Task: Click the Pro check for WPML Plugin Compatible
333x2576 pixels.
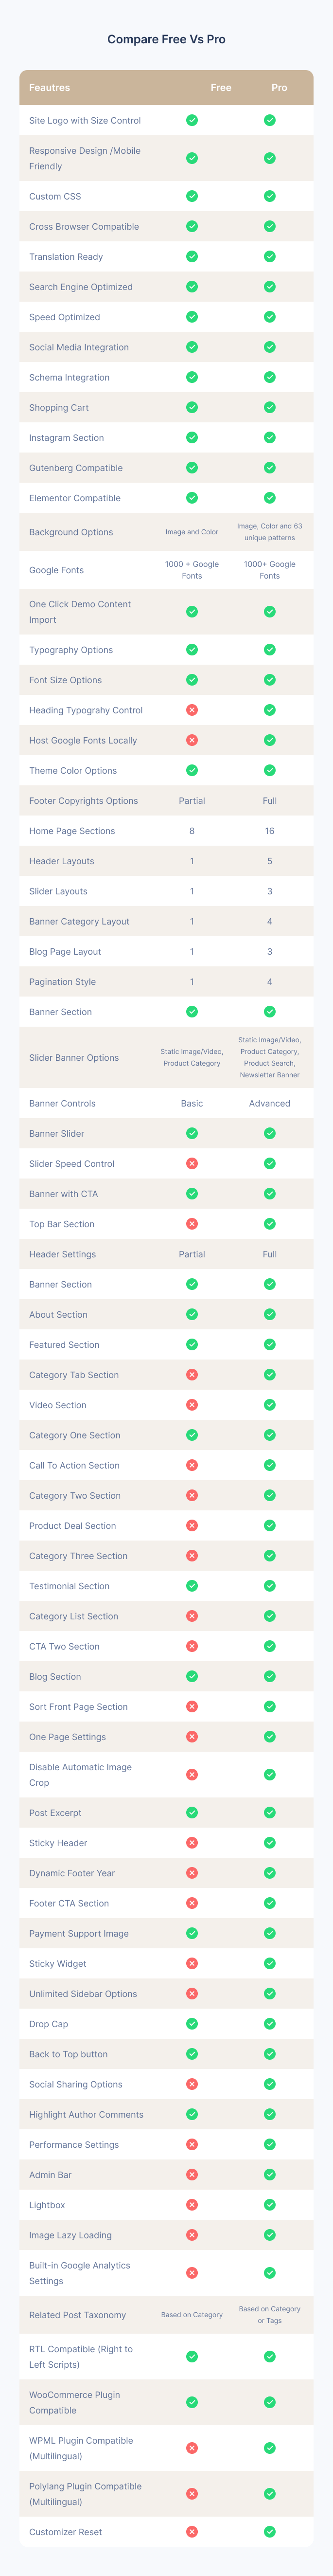Action: (x=270, y=2448)
